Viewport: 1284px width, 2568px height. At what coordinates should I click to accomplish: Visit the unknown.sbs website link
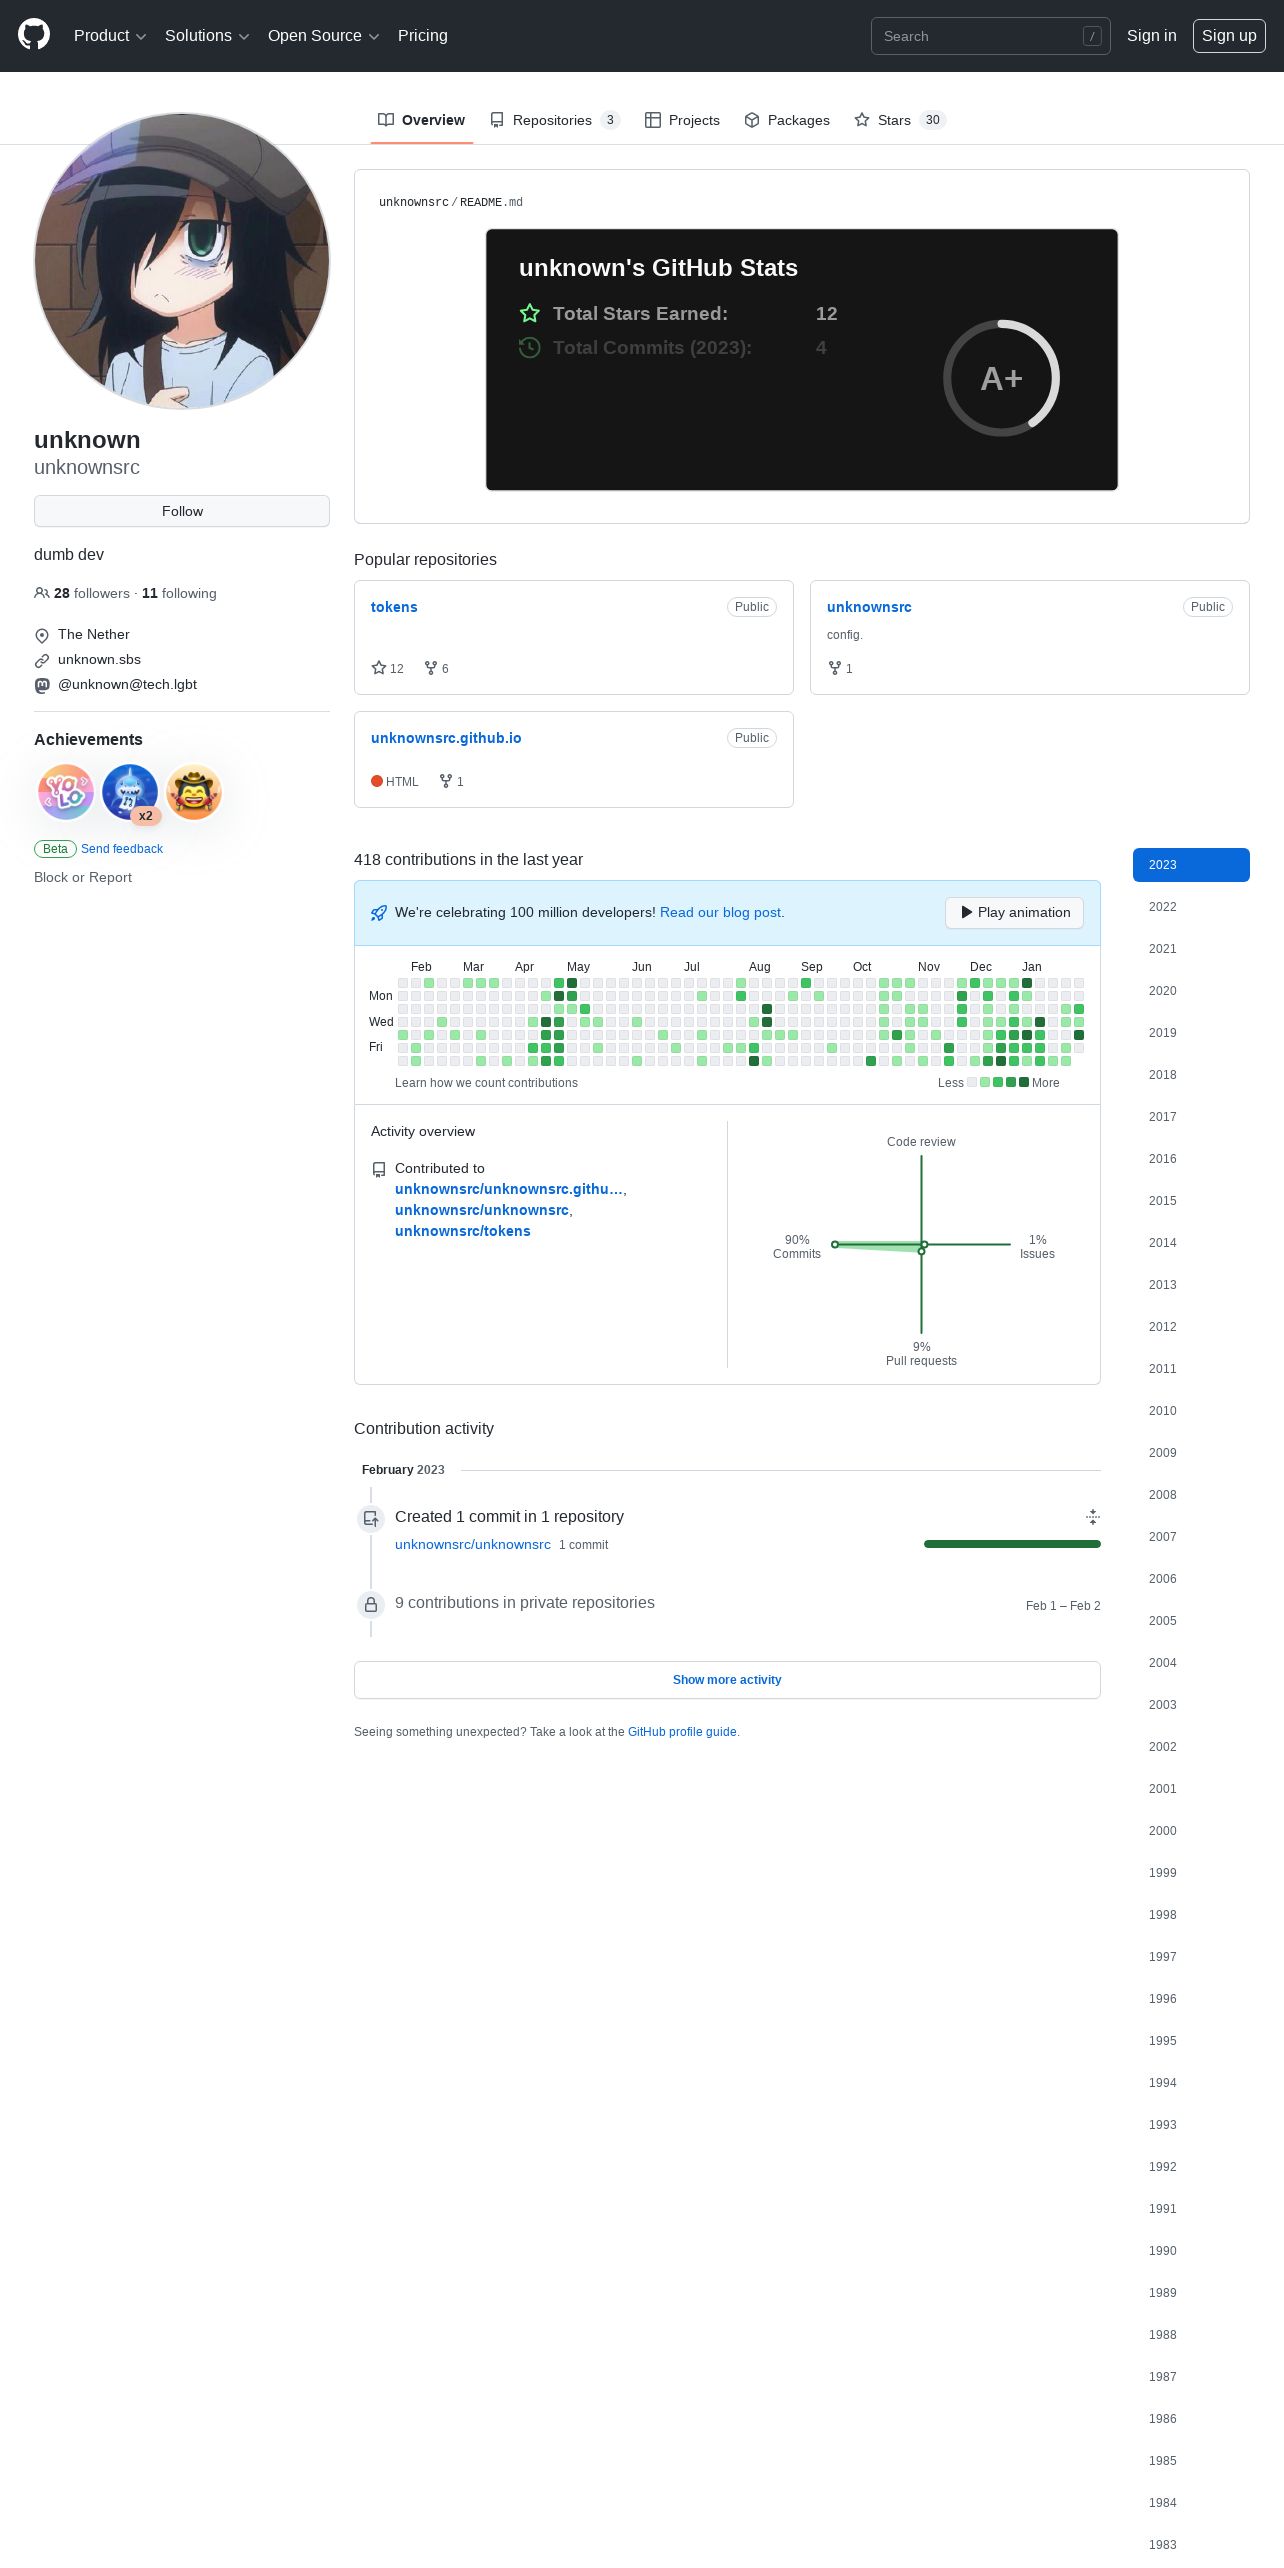pos(99,659)
